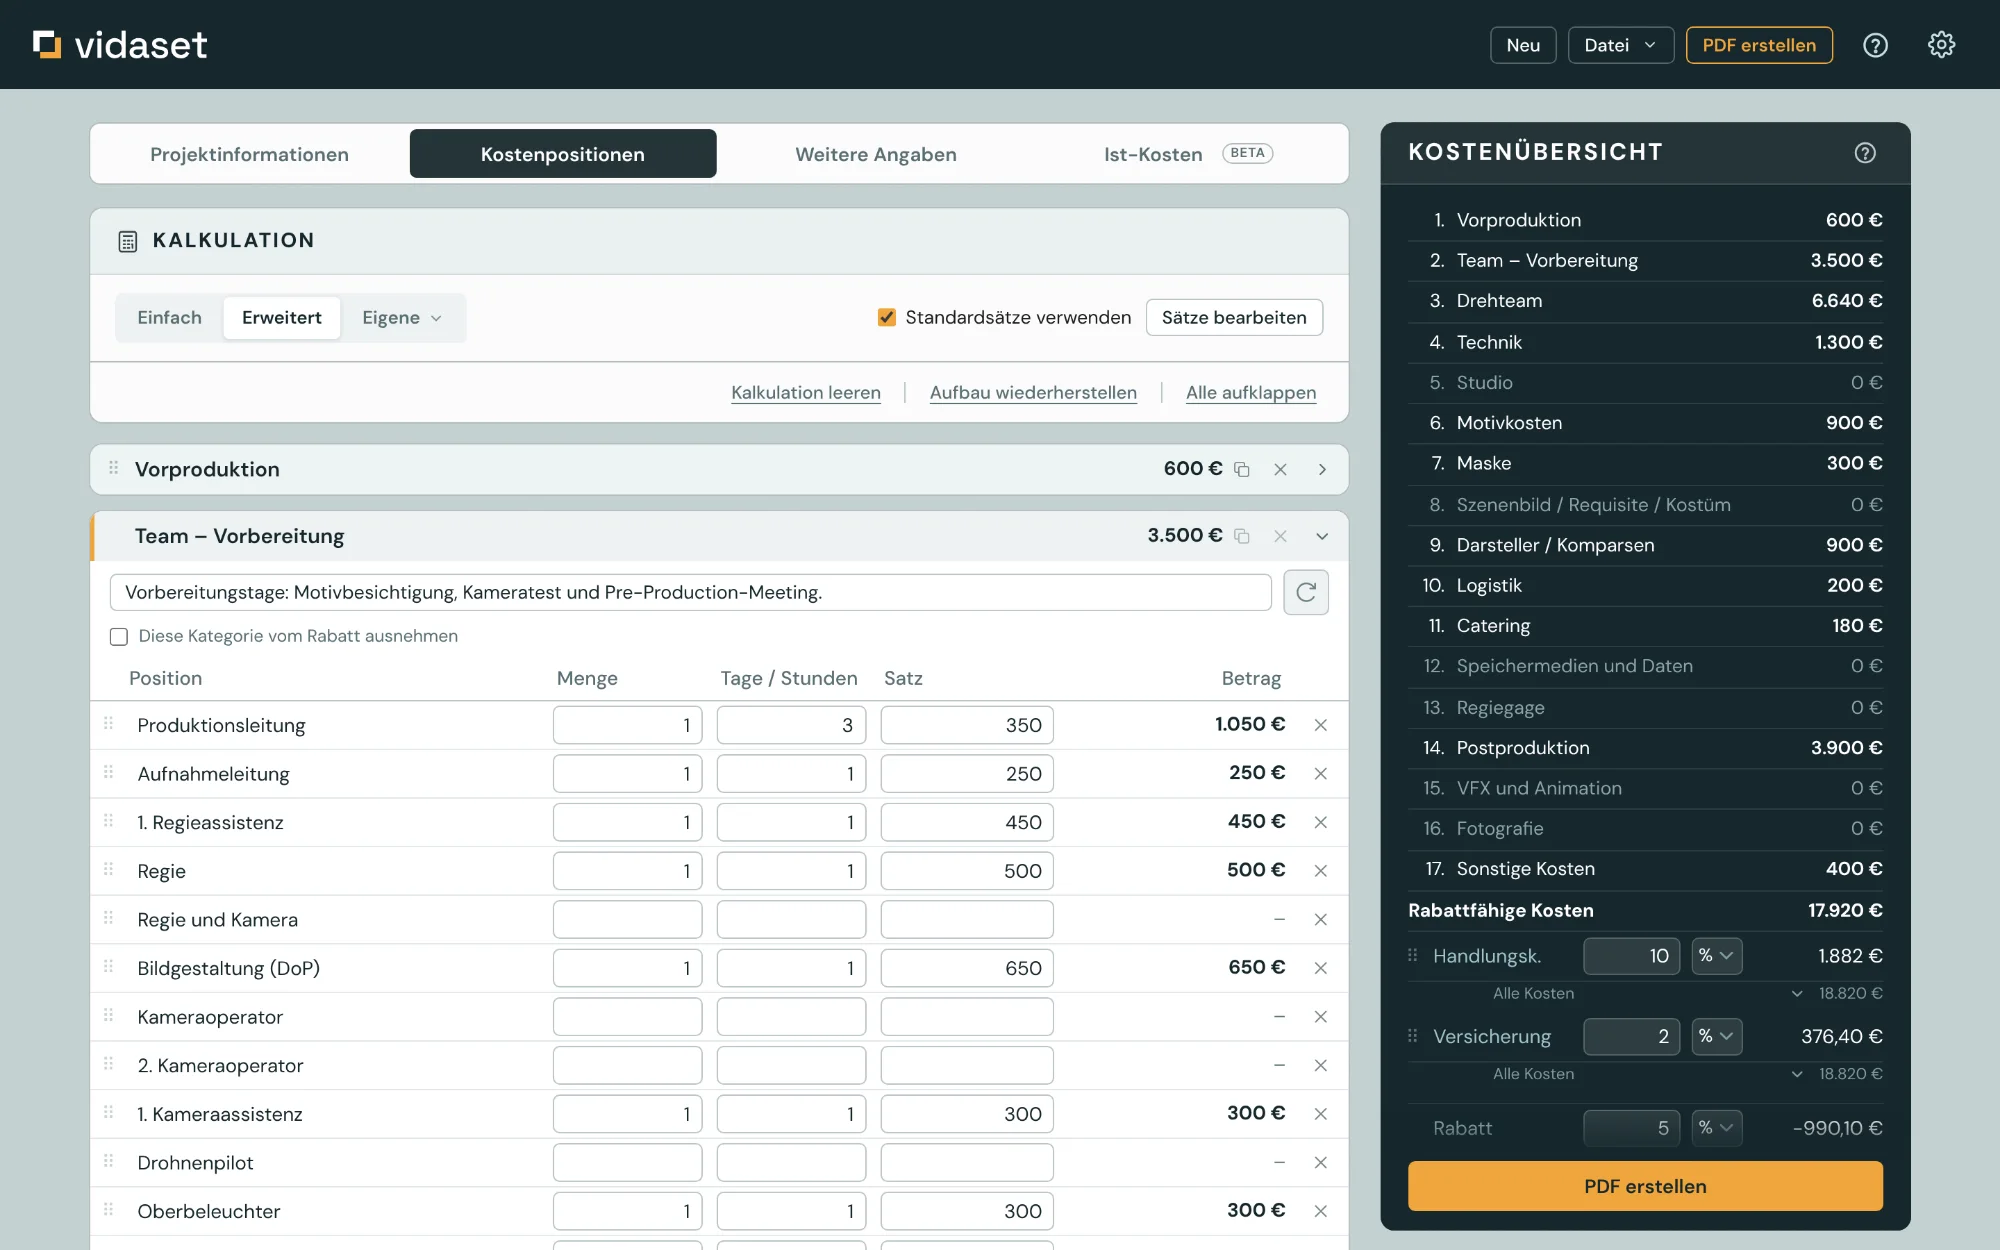Remove the Team – Vorbereitung category
2000x1250 pixels.
(x=1280, y=536)
